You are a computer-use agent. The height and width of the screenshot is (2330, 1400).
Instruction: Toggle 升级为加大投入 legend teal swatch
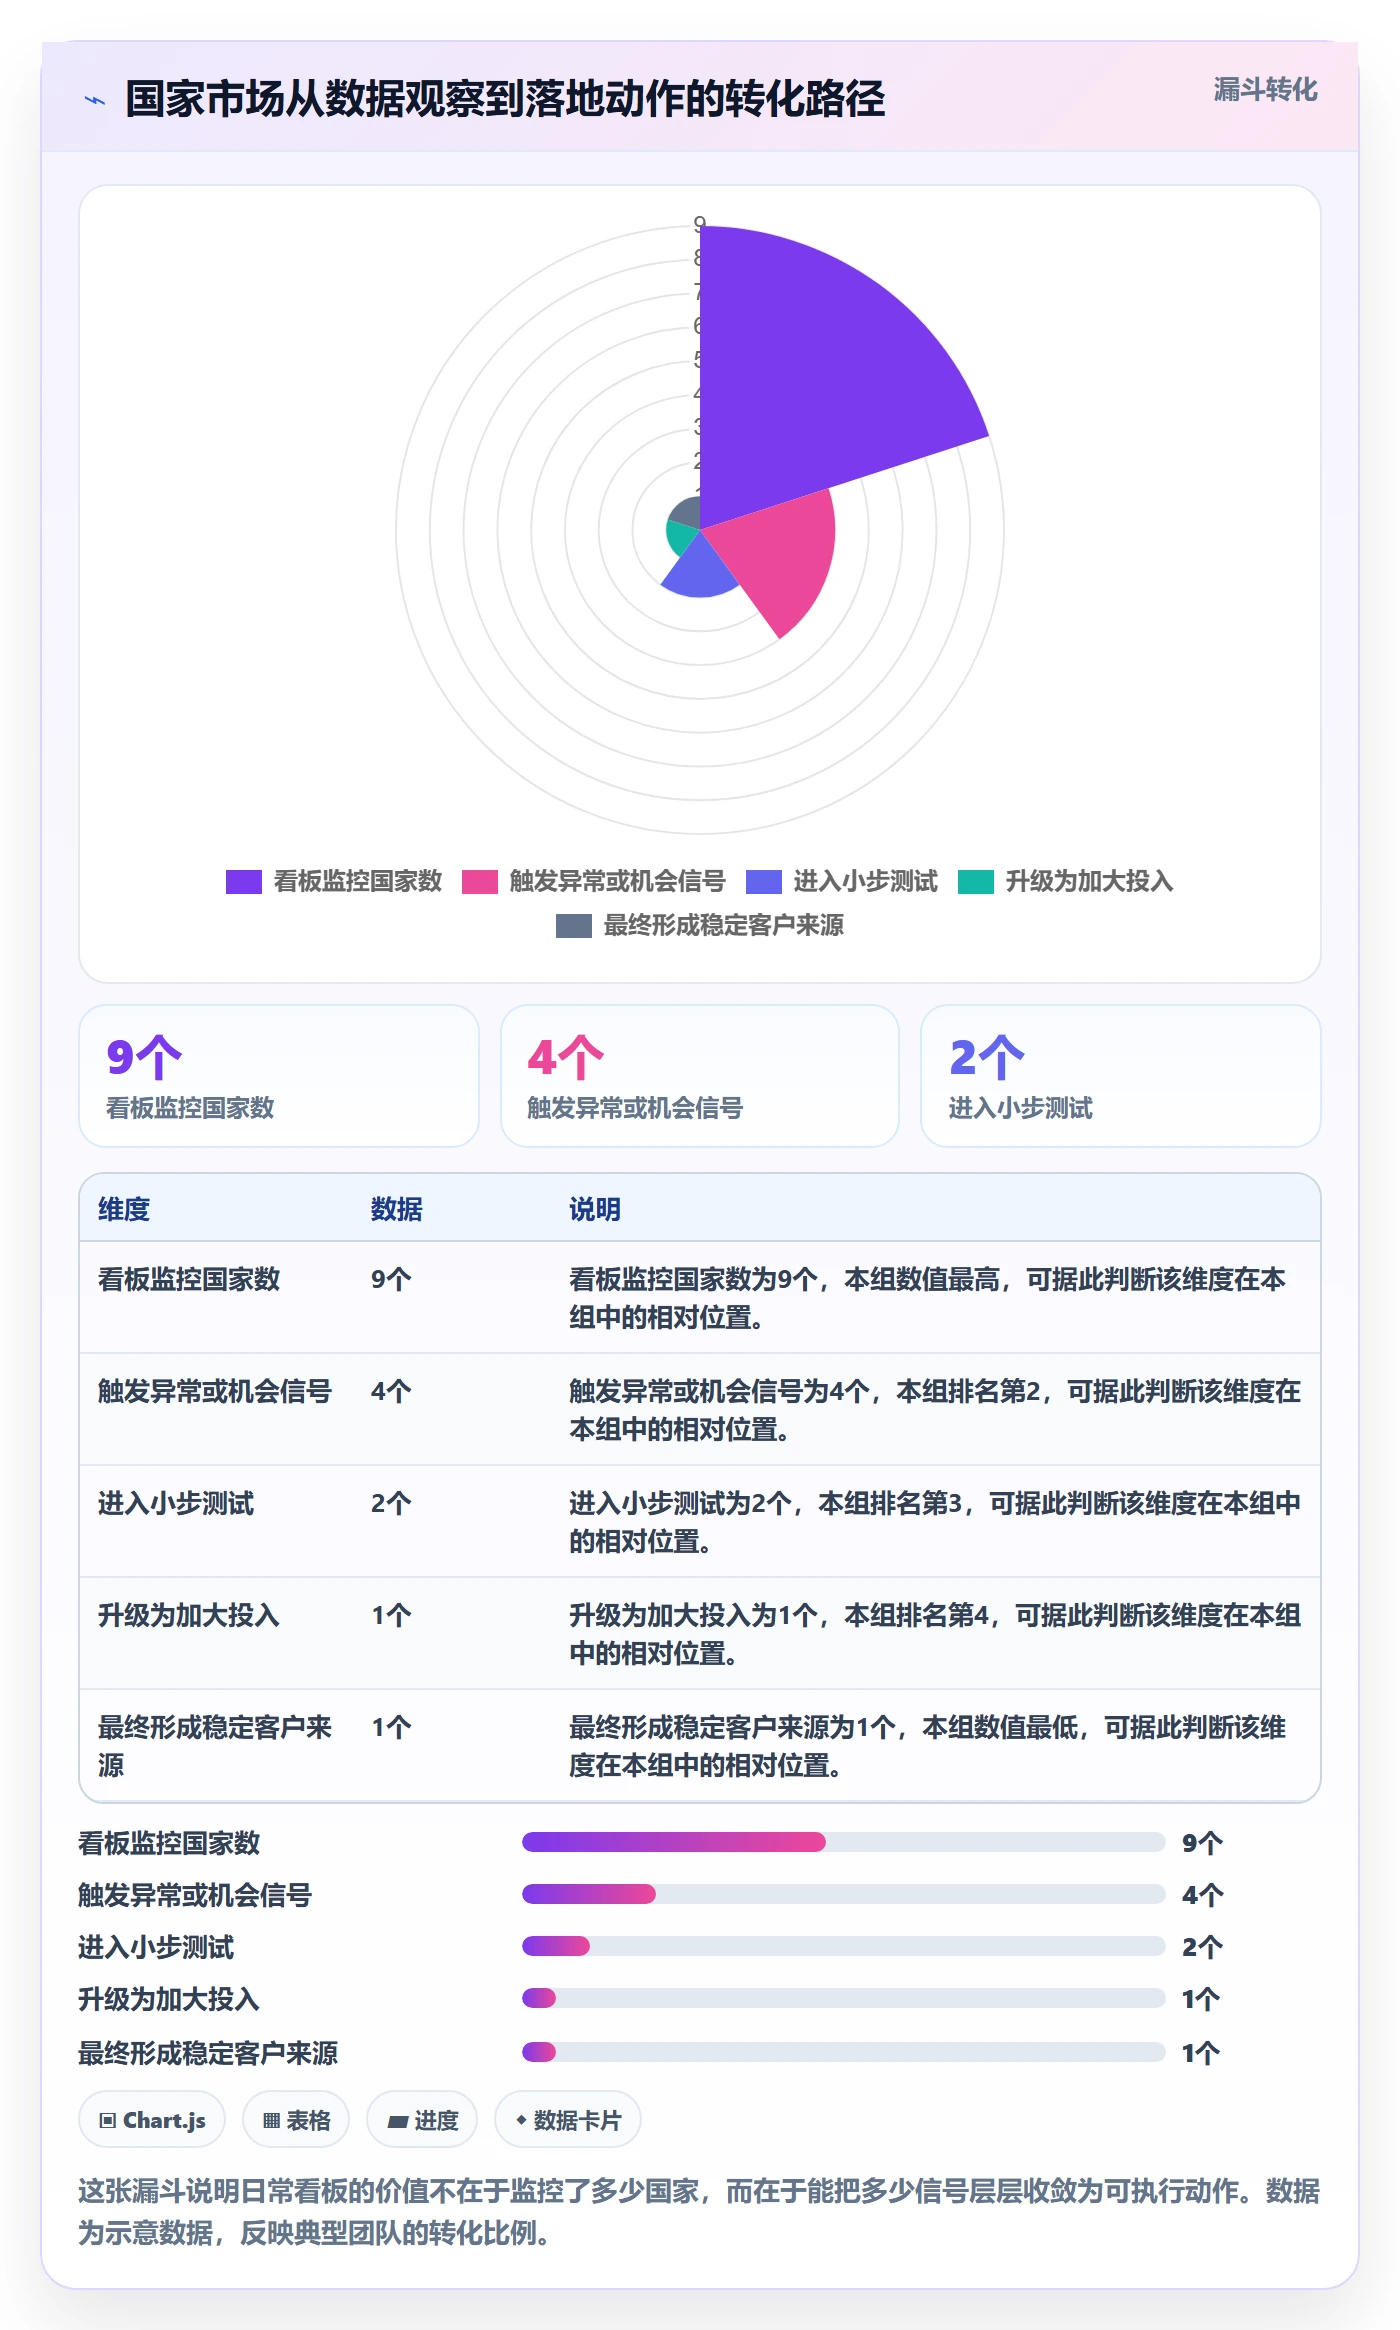(x=975, y=881)
